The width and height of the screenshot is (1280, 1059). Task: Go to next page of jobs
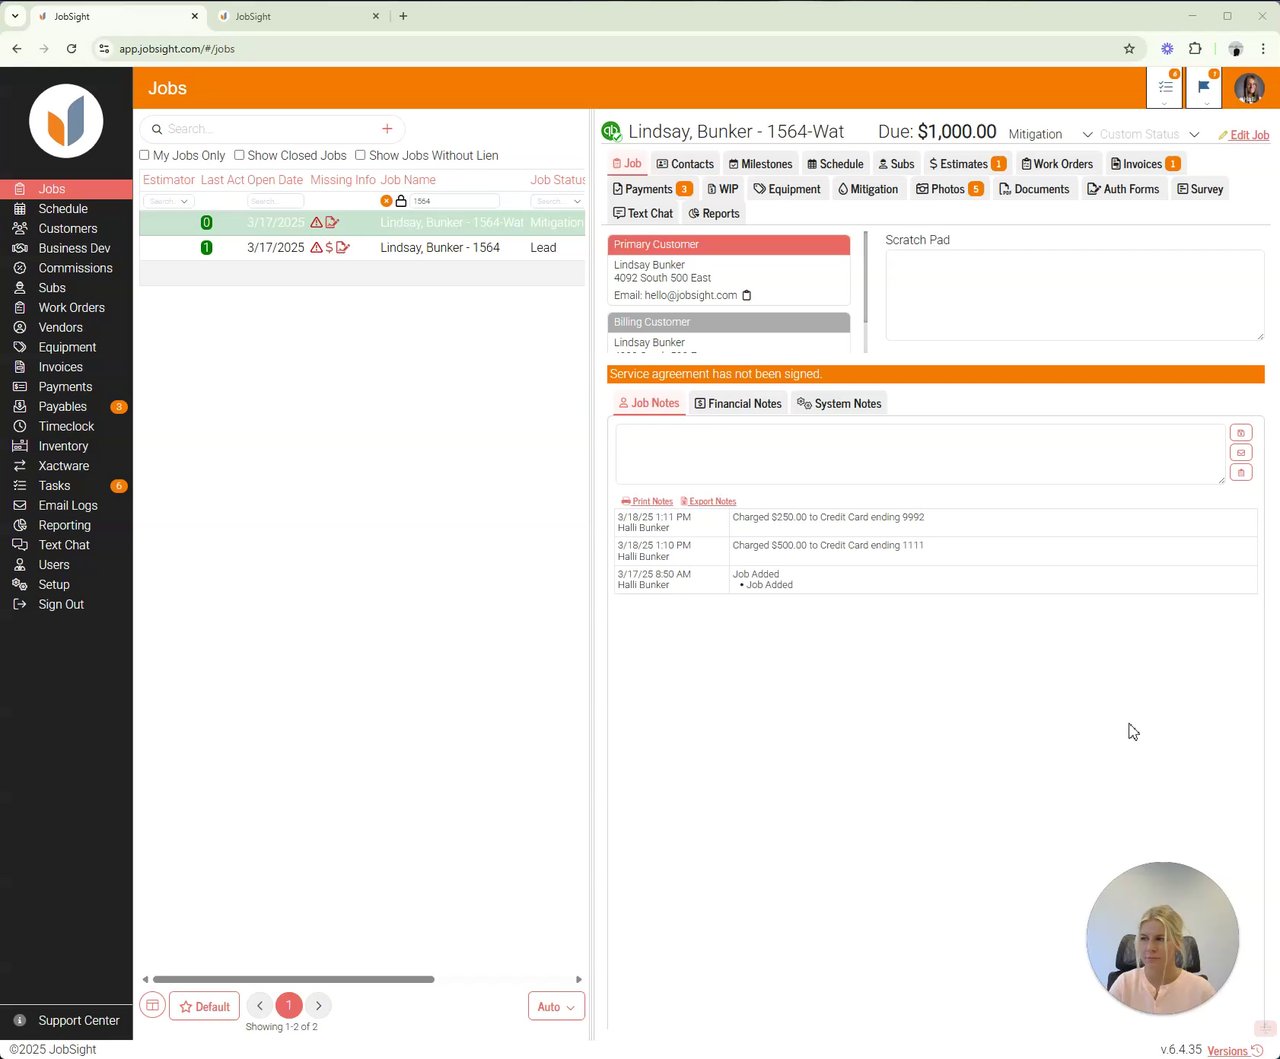tap(318, 1005)
